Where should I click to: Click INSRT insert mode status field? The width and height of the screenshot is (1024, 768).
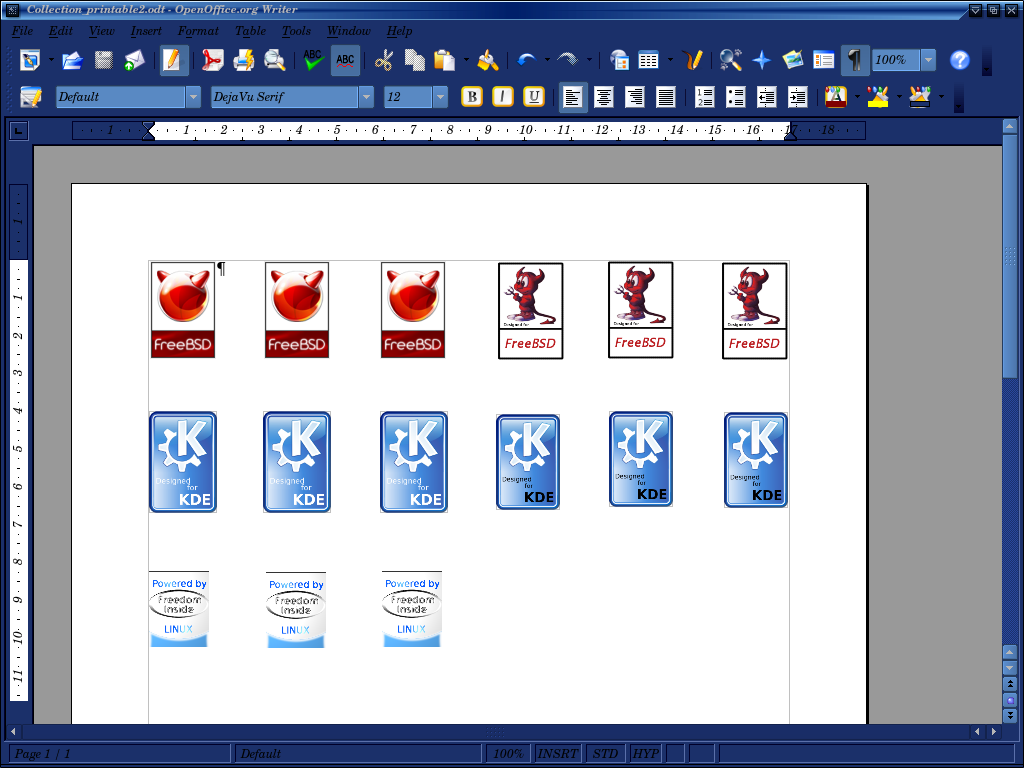pos(557,753)
